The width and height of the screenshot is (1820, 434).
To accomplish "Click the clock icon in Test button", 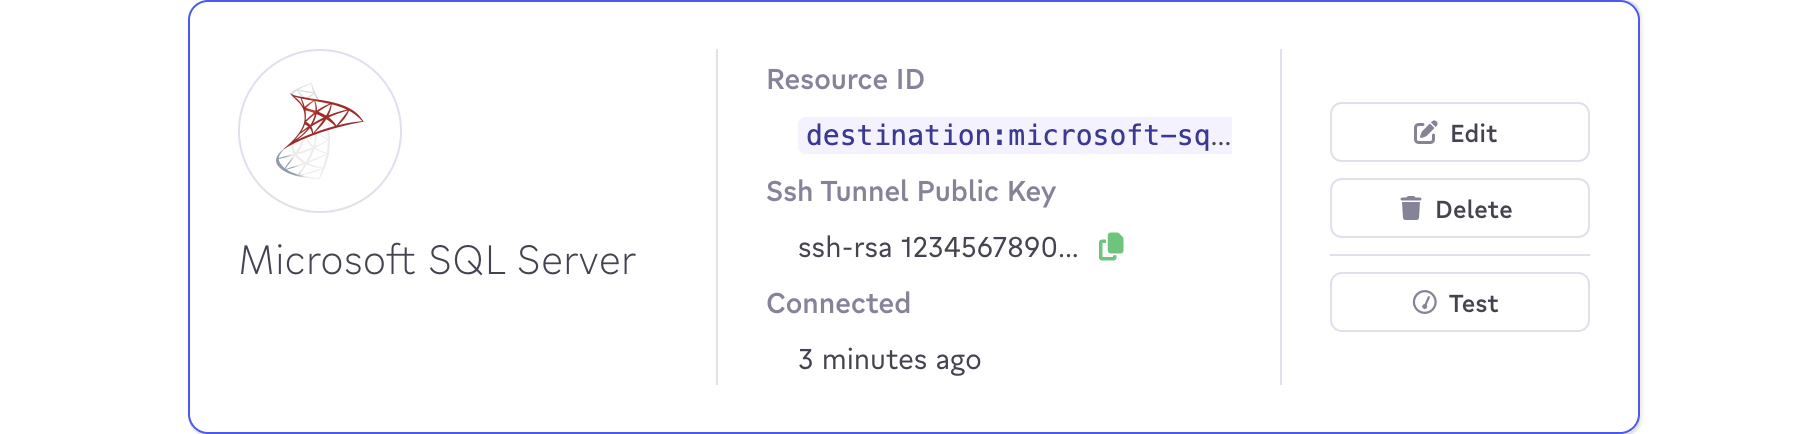I will click(1424, 302).
